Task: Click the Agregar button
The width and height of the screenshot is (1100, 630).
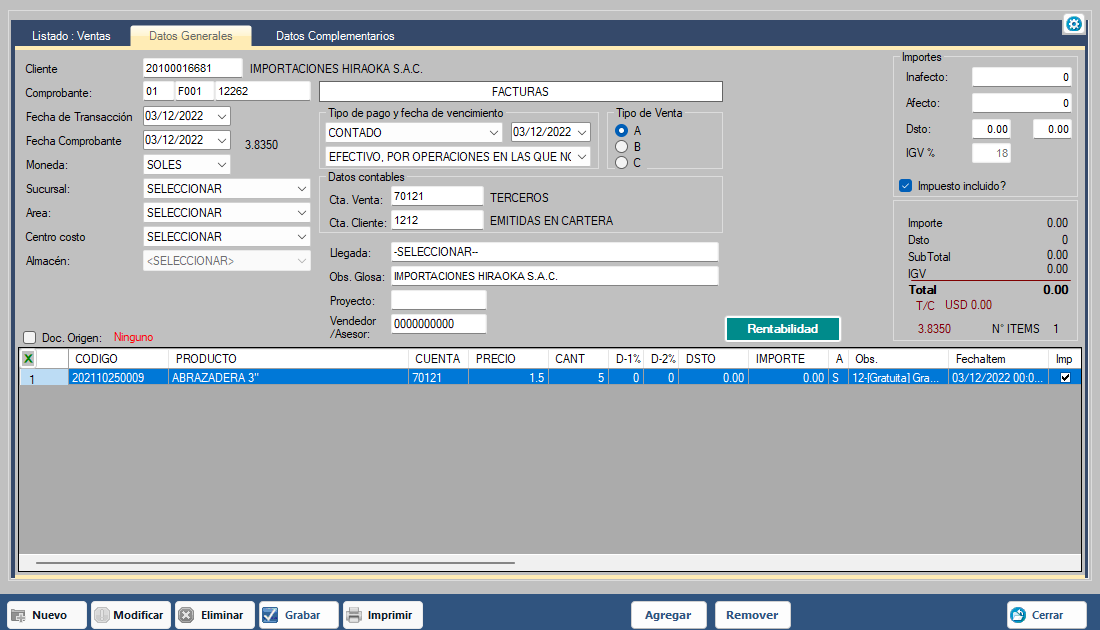Action: click(668, 615)
